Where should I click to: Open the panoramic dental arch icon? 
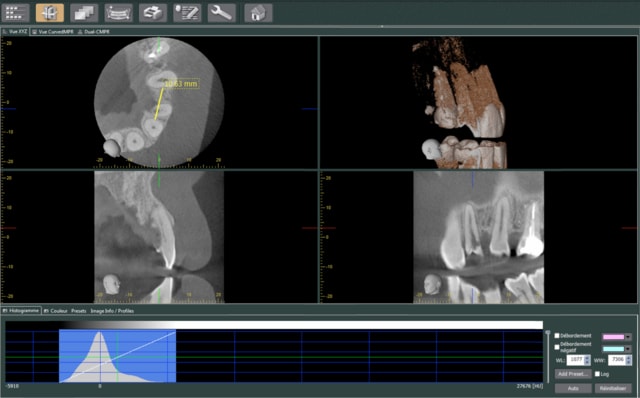[x=118, y=13]
